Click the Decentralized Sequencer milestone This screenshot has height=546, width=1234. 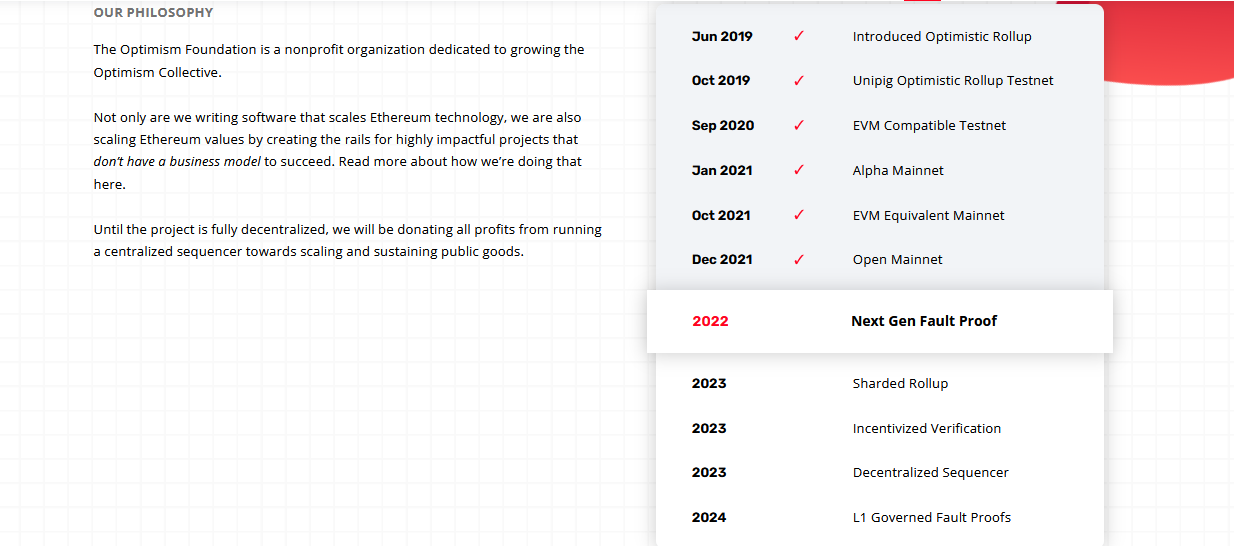[x=930, y=472]
